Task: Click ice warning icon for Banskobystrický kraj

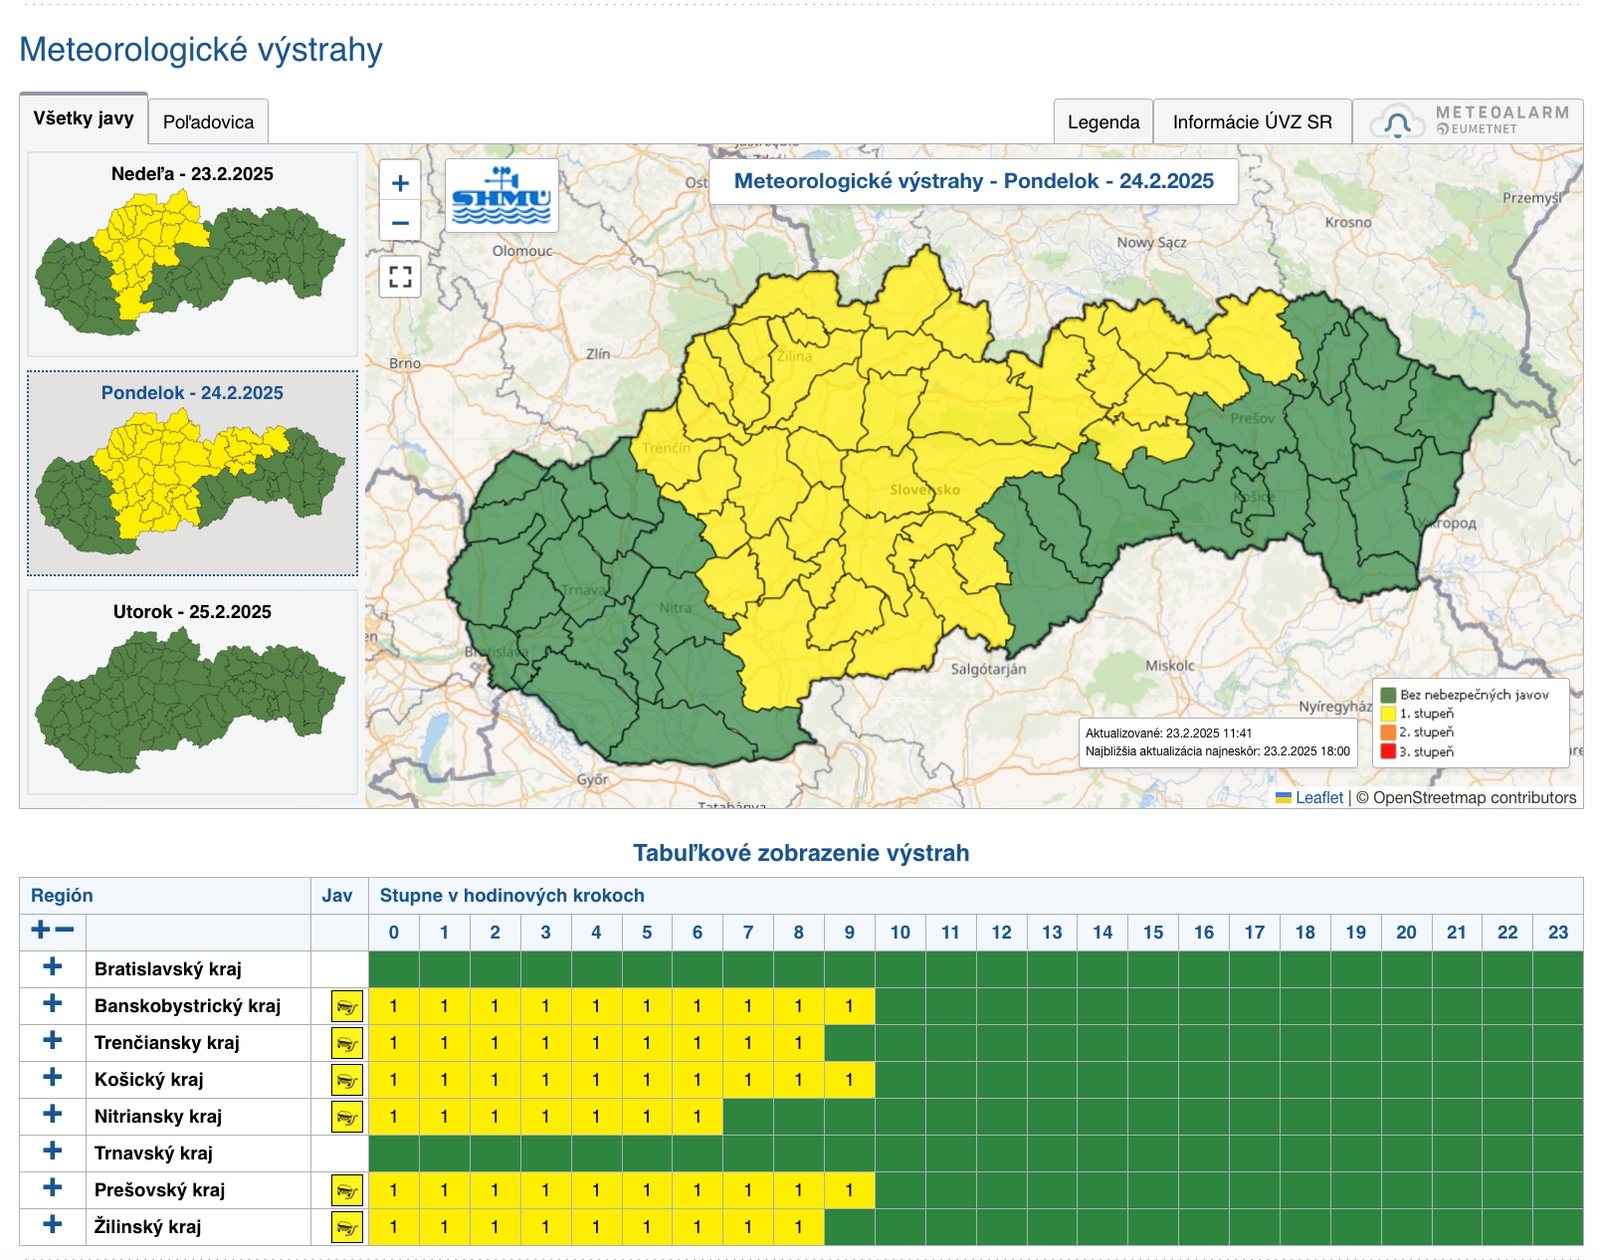Action: click(x=346, y=1006)
